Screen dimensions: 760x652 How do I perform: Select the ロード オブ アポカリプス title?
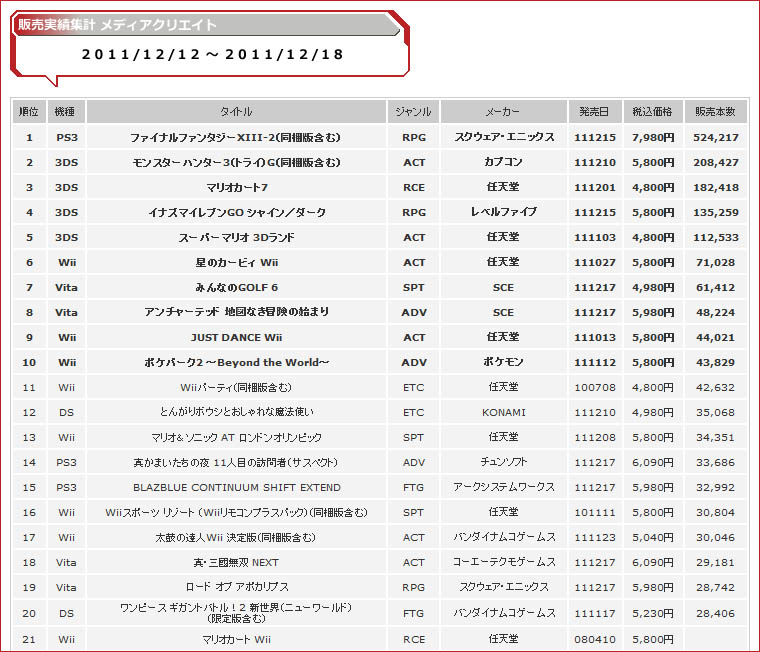click(237, 587)
